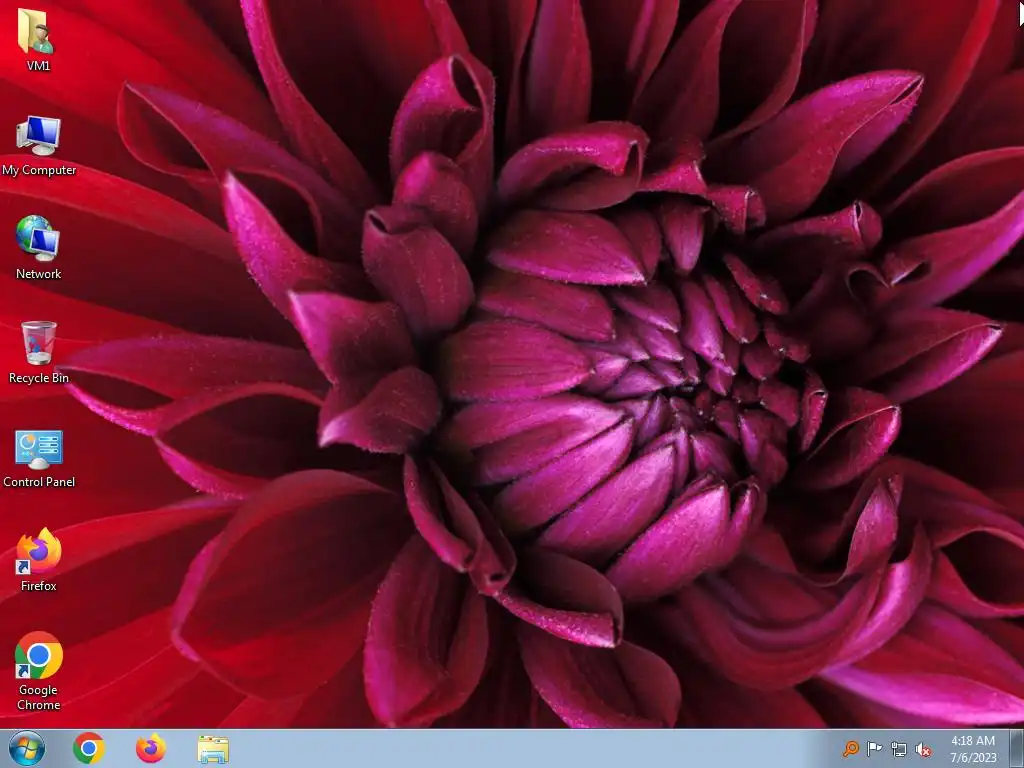1024x768 pixels.
Task: Open the Windows Start menu orb
Action: [x=27, y=748]
